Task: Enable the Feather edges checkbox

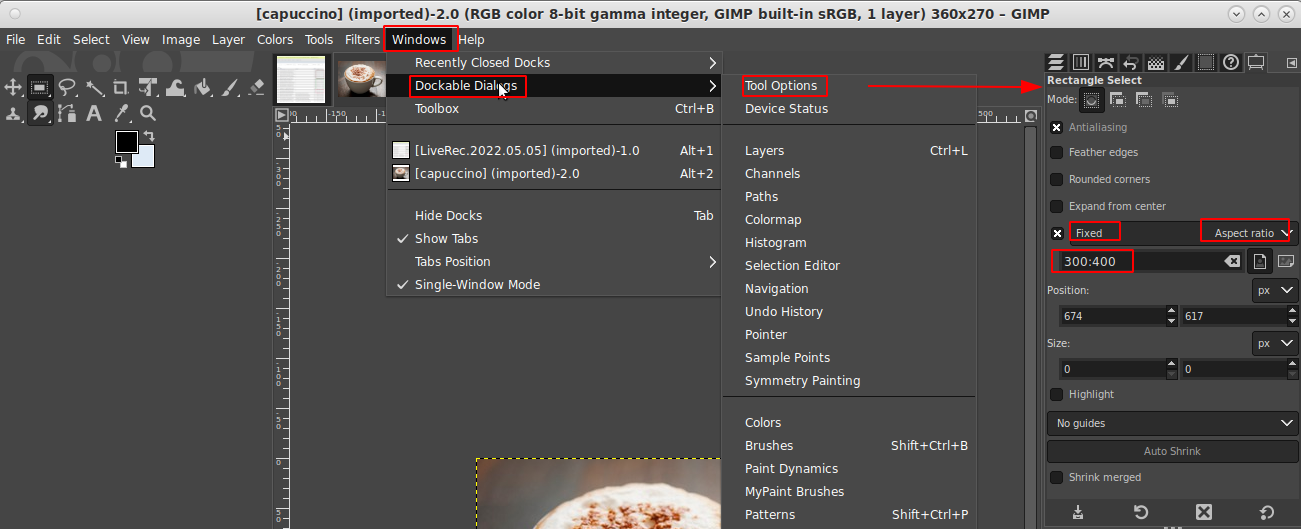Action: (1056, 153)
